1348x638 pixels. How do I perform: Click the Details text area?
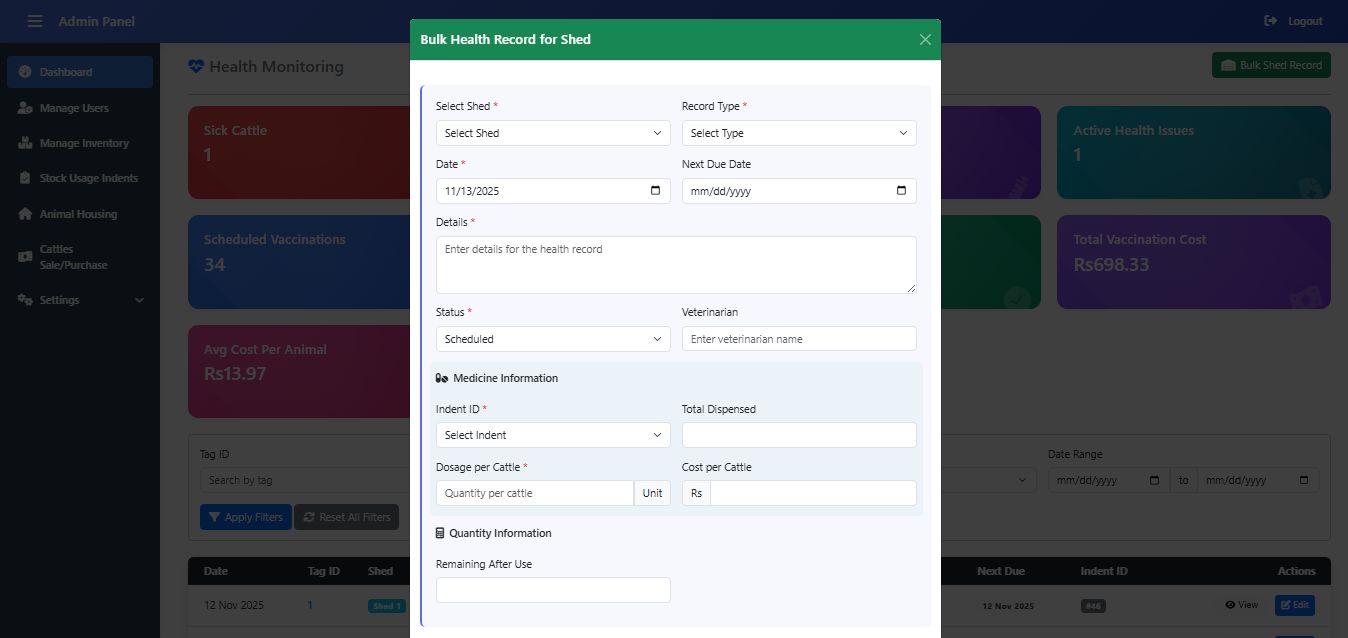click(676, 265)
